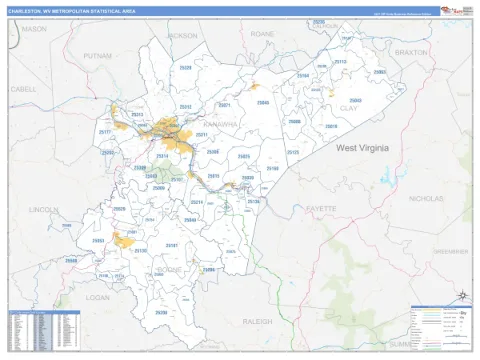Image resolution: width=480 pixels, height=360 pixels.
Task: Click ZIP code 25003
Action: tap(151, 176)
